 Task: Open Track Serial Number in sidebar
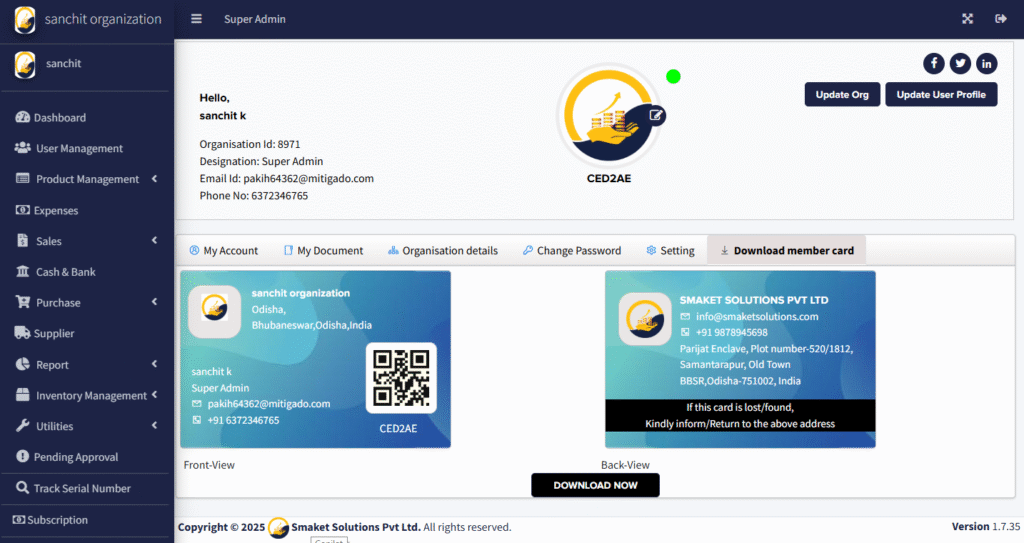tap(82, 489)
